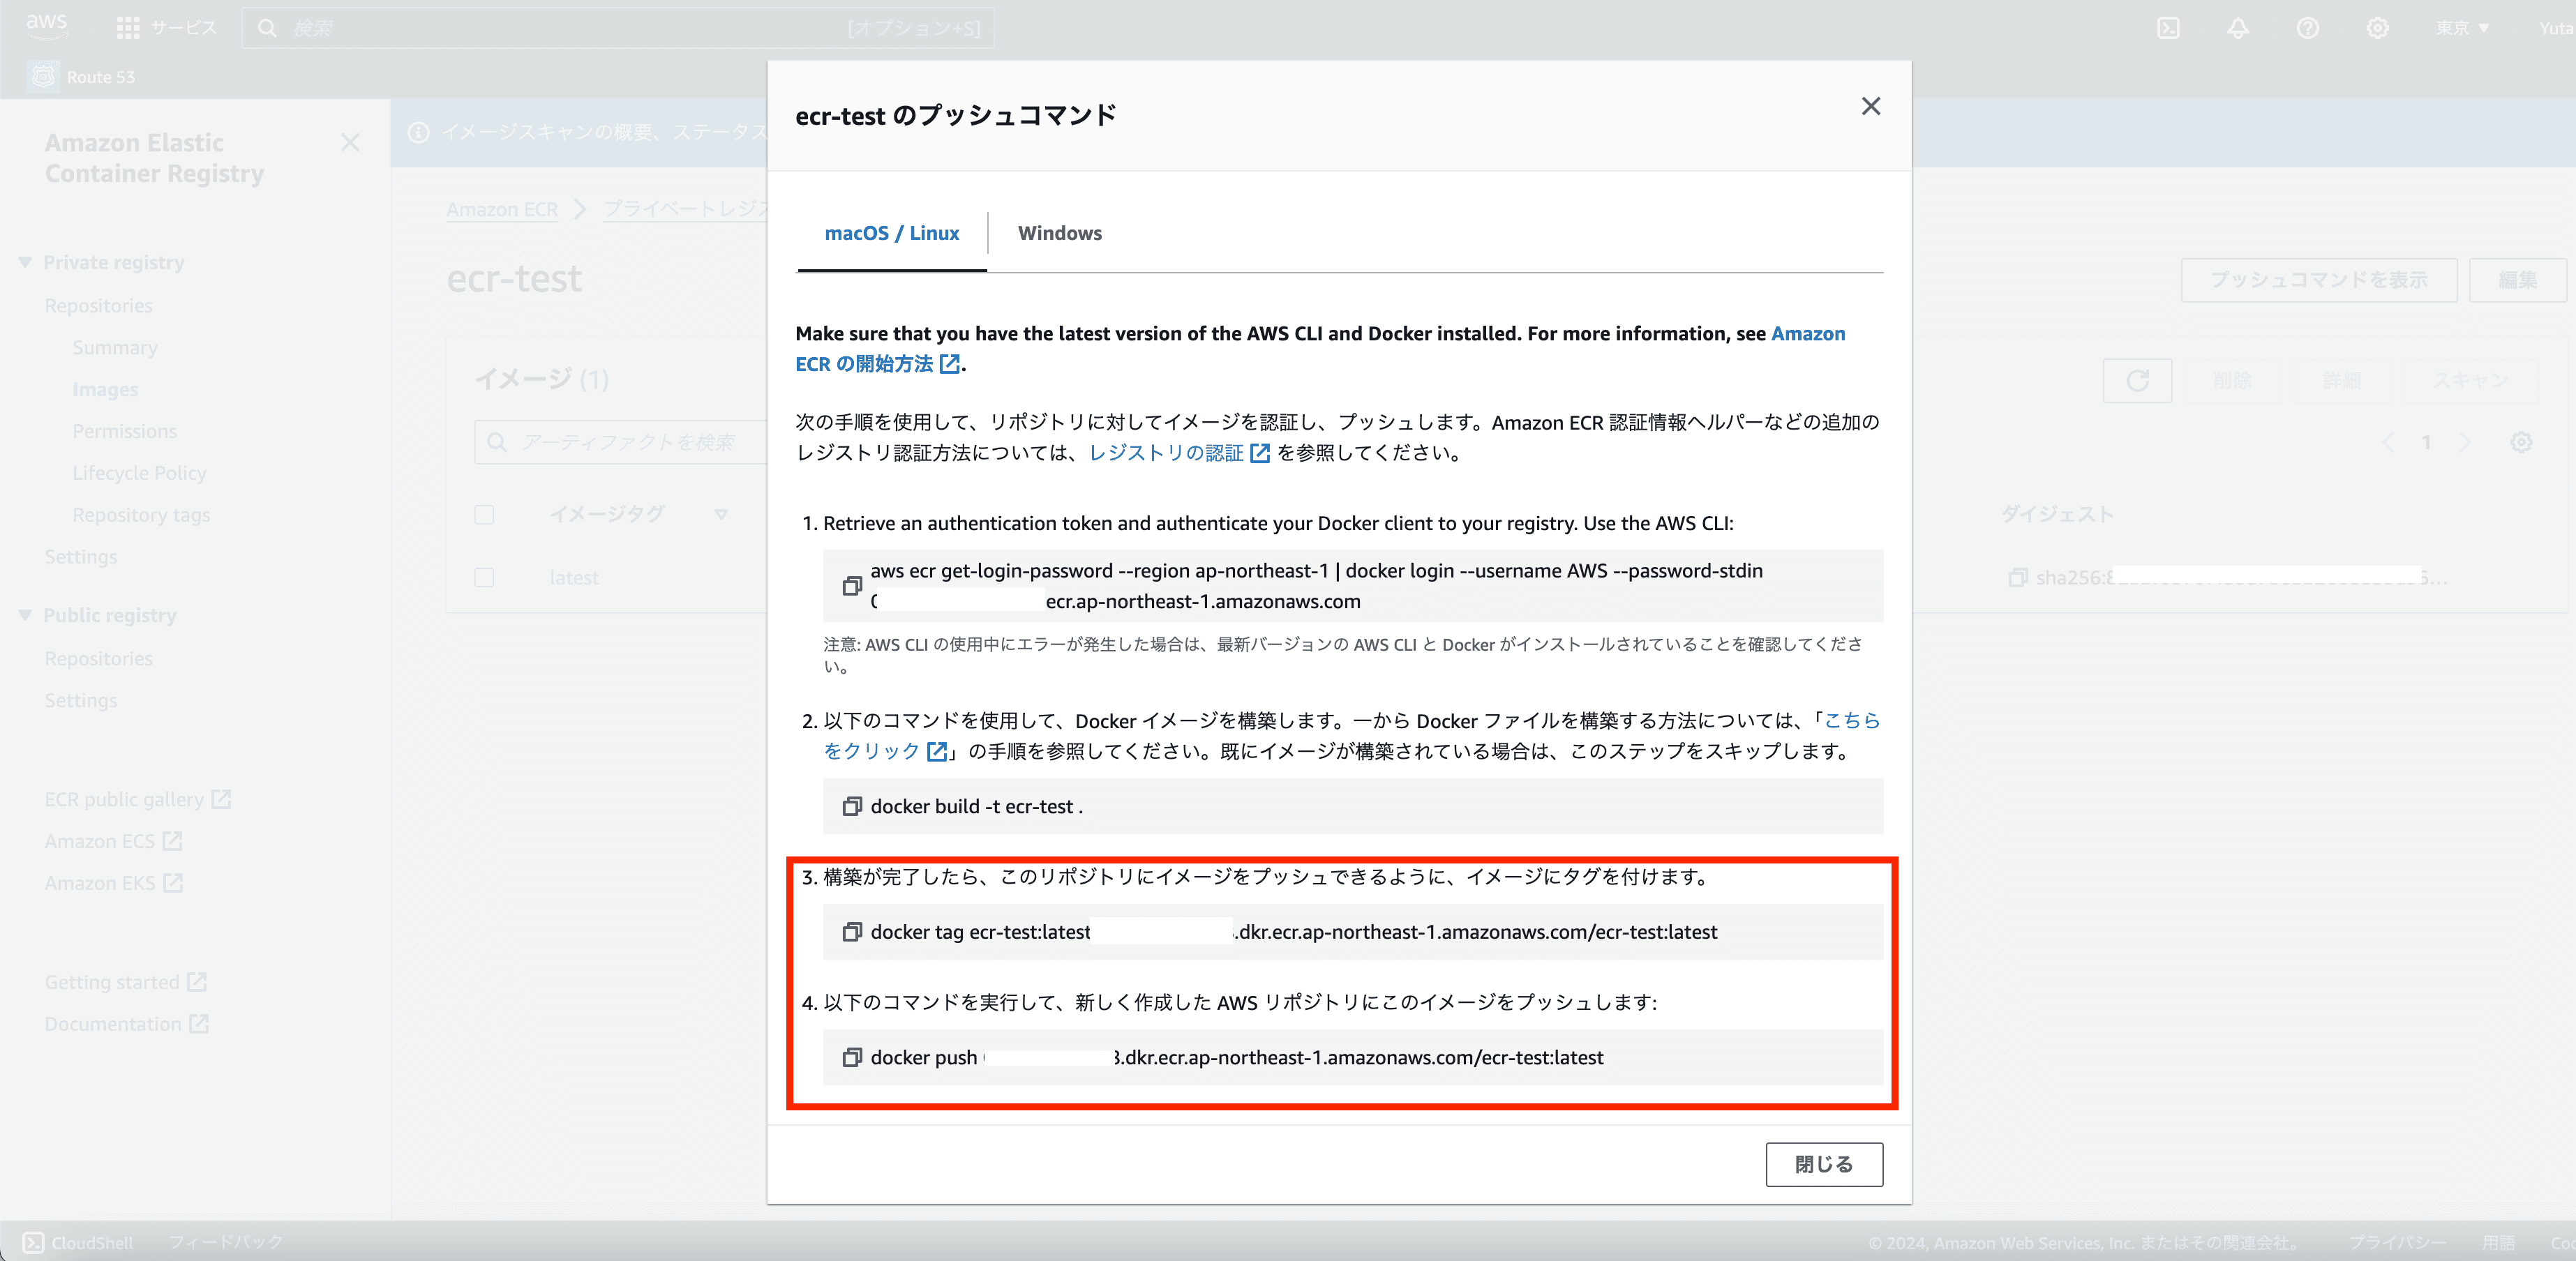The image size is (2576, 1261).
Task: Refresh the images list
Action: click(2138, 381)
